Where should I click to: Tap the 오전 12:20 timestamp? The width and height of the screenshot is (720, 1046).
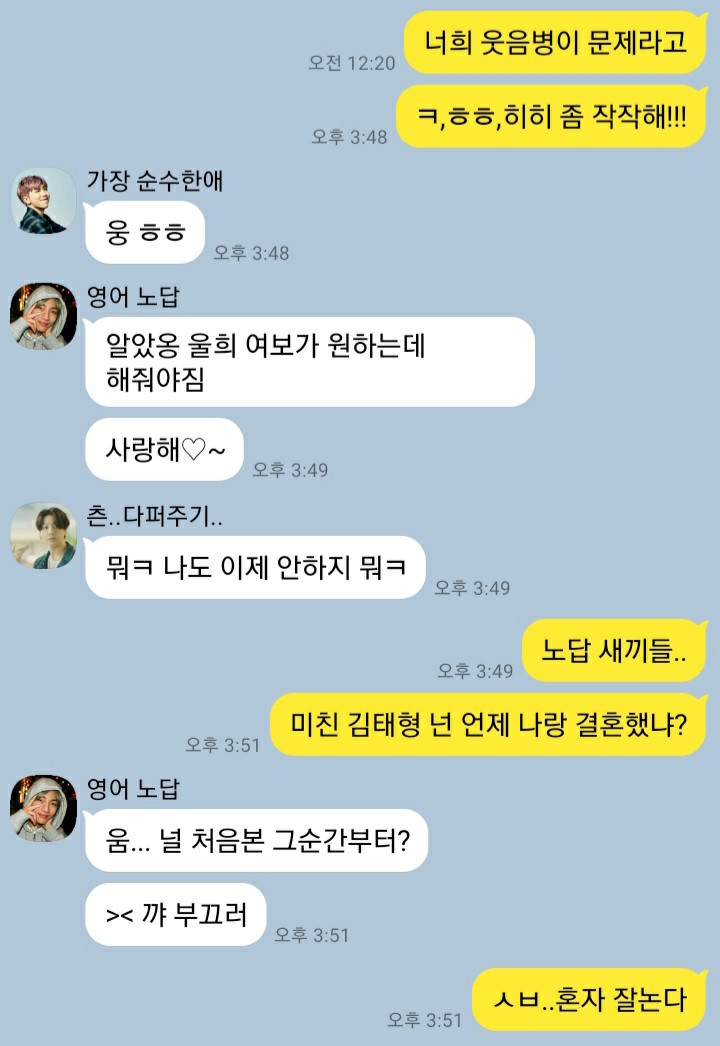pyautogui.click(x=352, y=63)
